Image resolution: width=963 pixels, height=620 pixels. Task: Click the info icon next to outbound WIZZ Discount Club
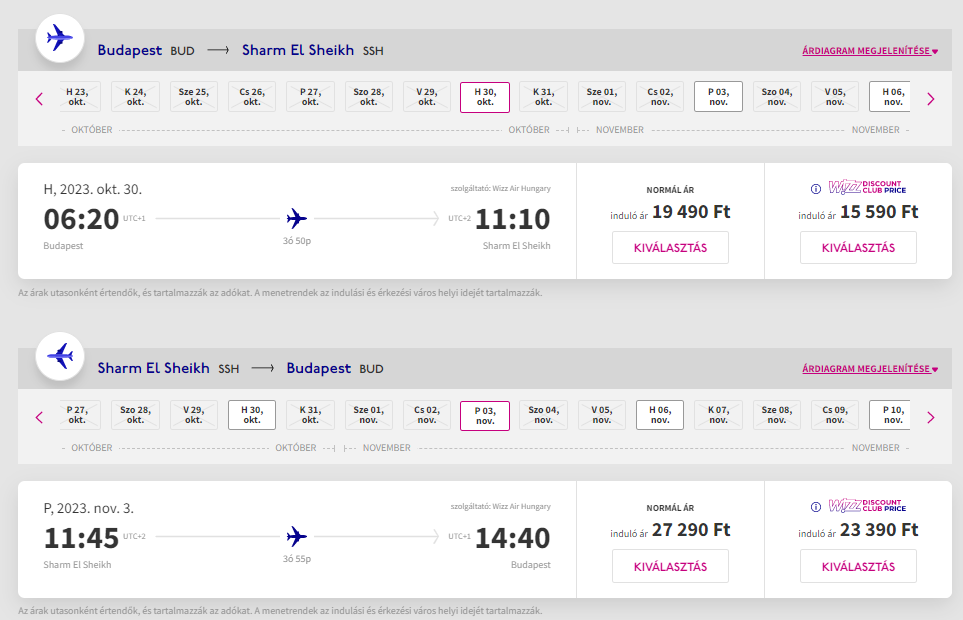point(815,188)
